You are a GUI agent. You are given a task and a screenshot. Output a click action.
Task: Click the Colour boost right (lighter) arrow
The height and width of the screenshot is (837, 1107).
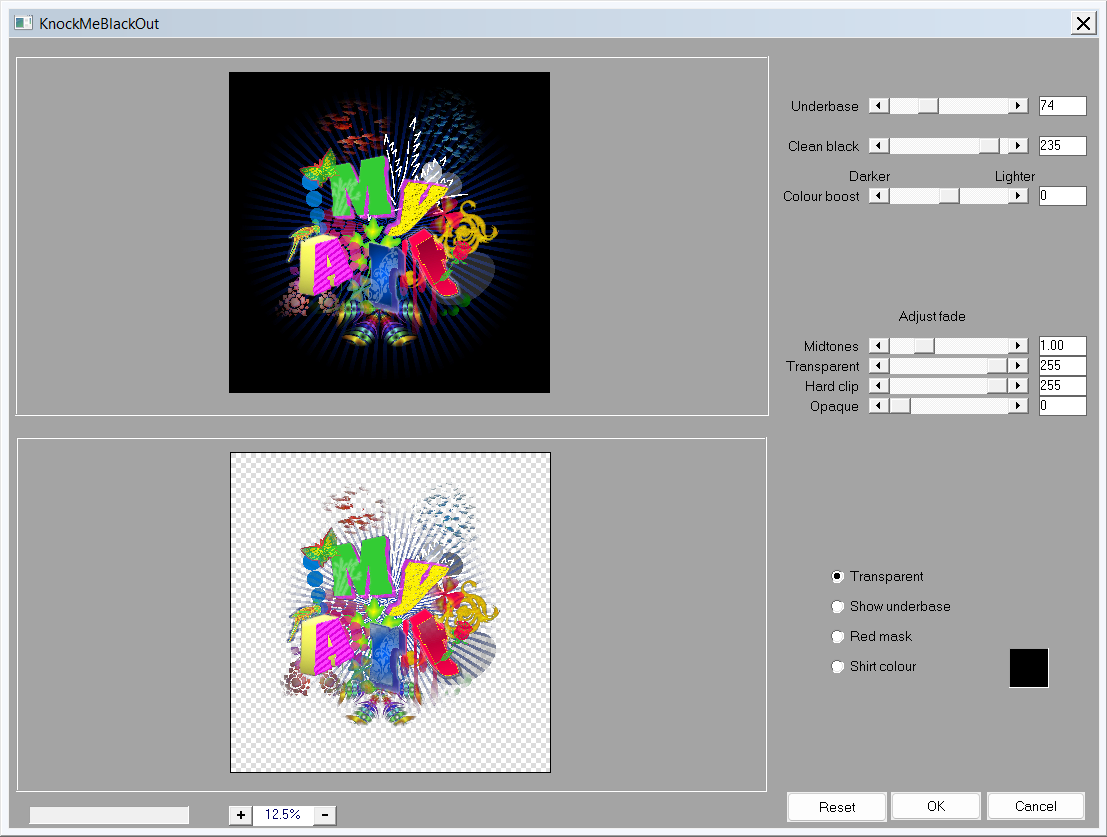(x=1018, y=195)
